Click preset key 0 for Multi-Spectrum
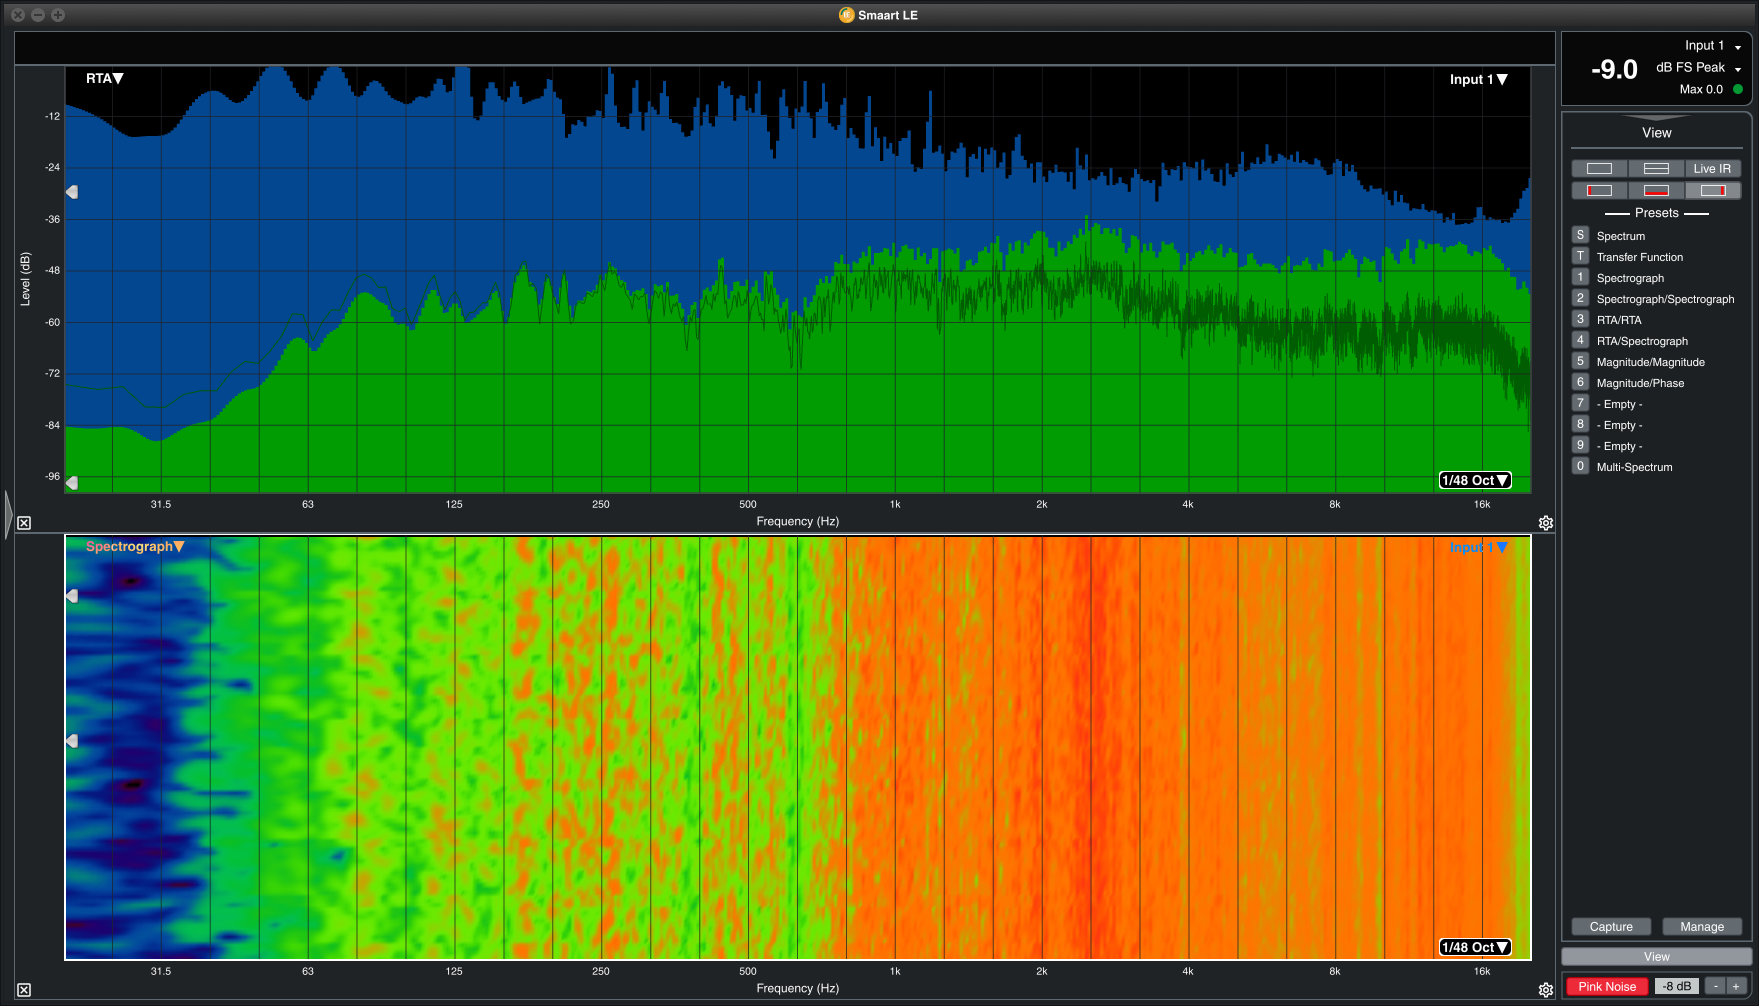 click(x=1580, y=466)
